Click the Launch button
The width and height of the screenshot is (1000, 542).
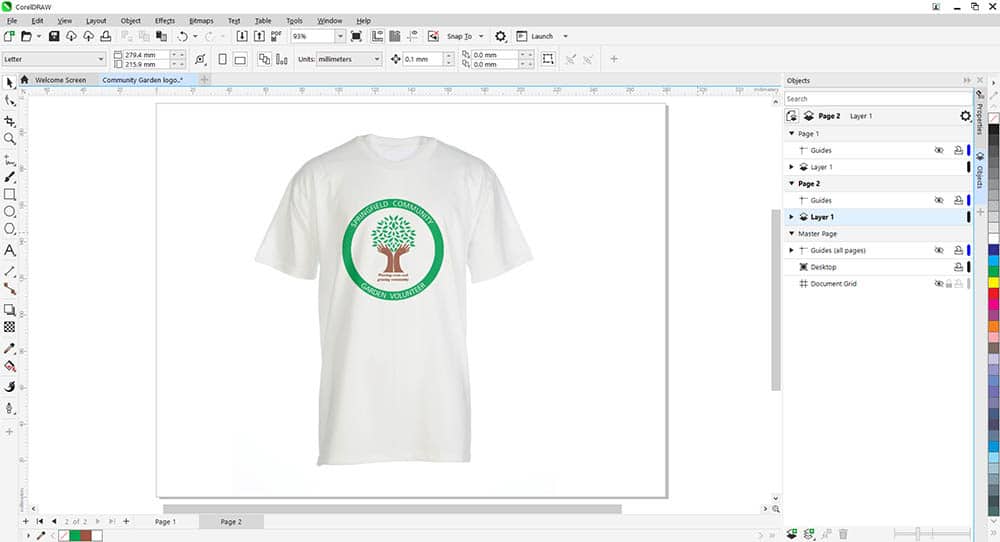(541, 36)
